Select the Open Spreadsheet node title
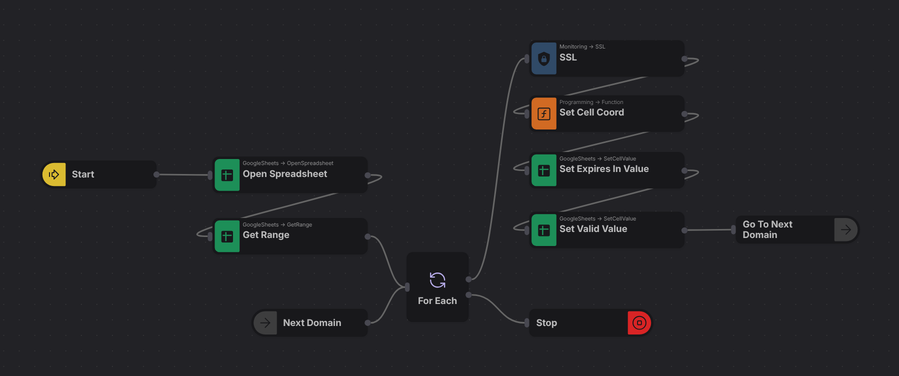Screen dimensions: 899x376 pos(285,174)
